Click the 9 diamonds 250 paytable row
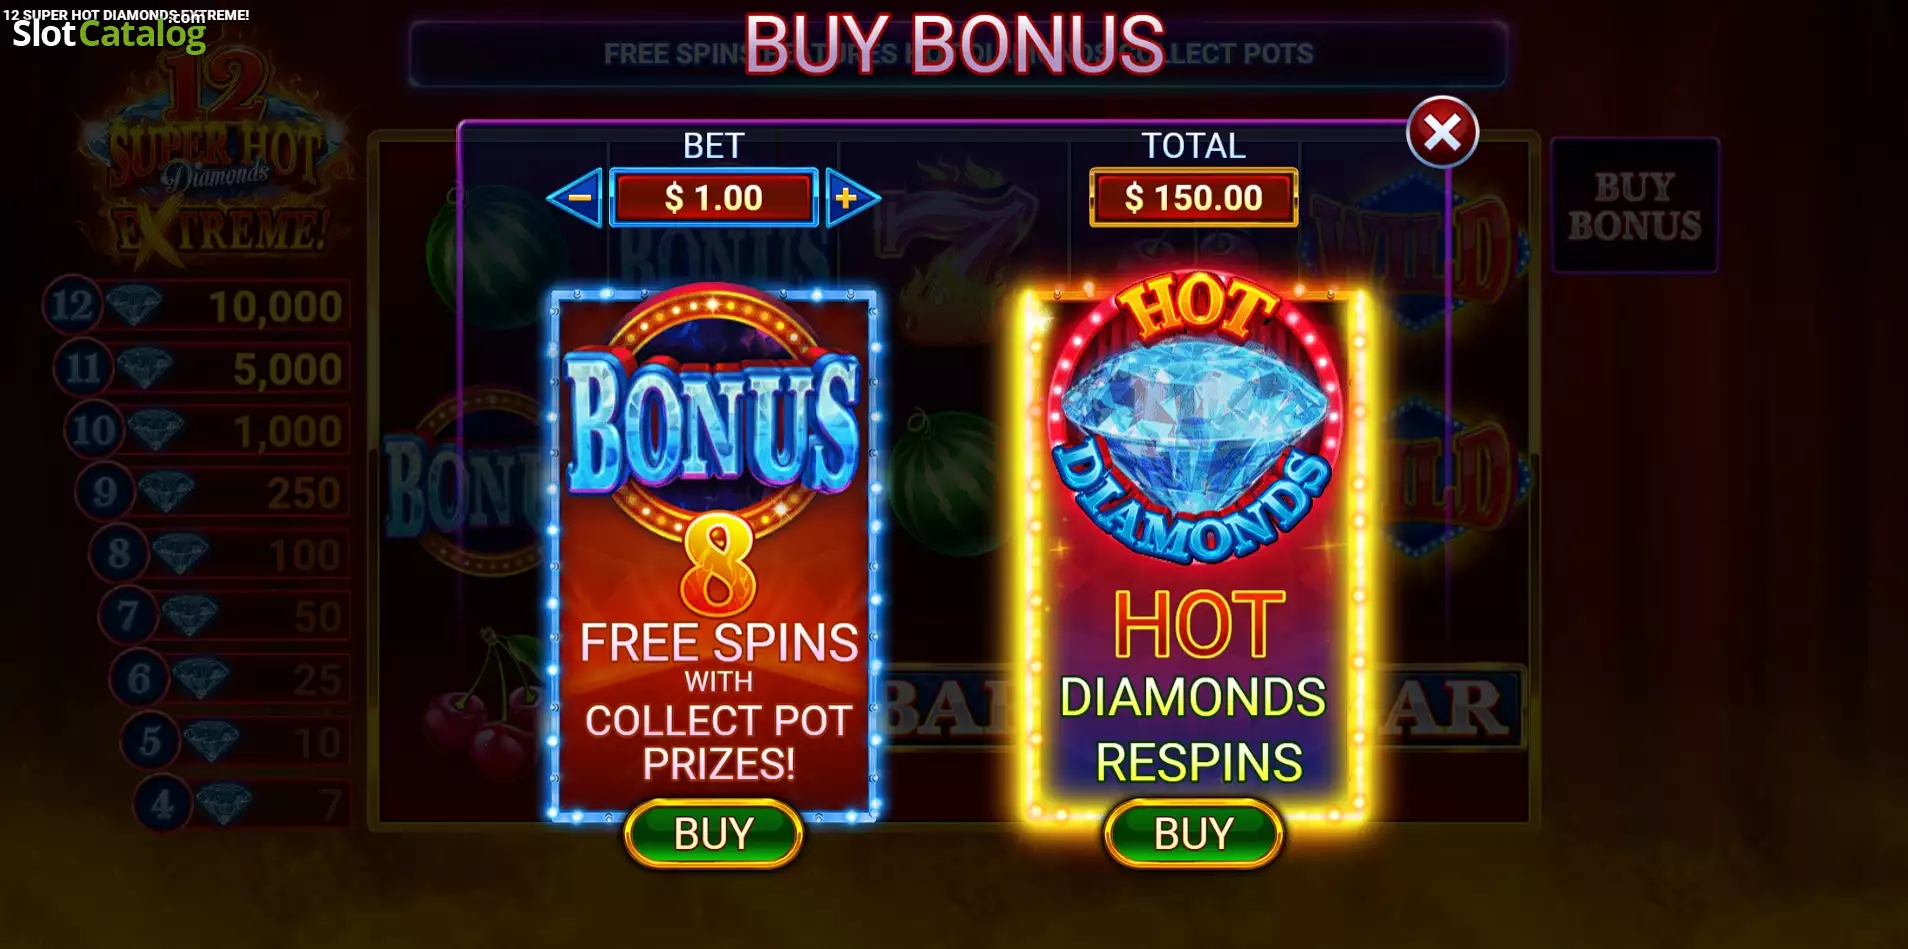 click(213, 492)
